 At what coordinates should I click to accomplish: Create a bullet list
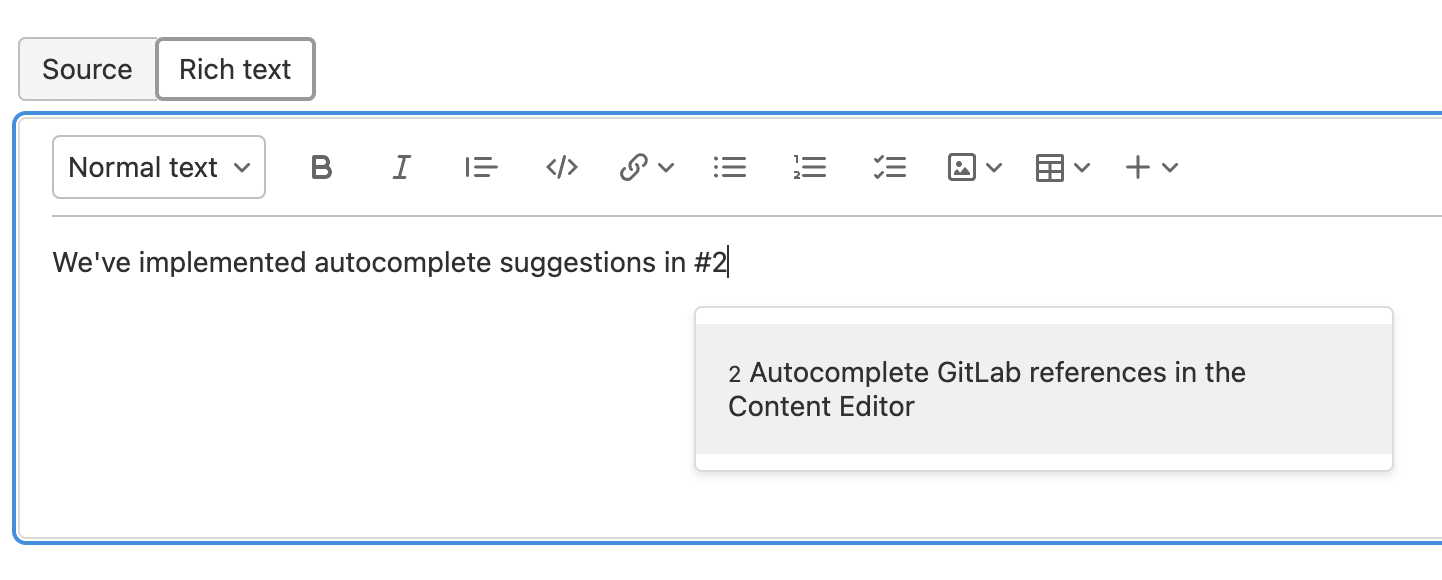click(730, 167)
